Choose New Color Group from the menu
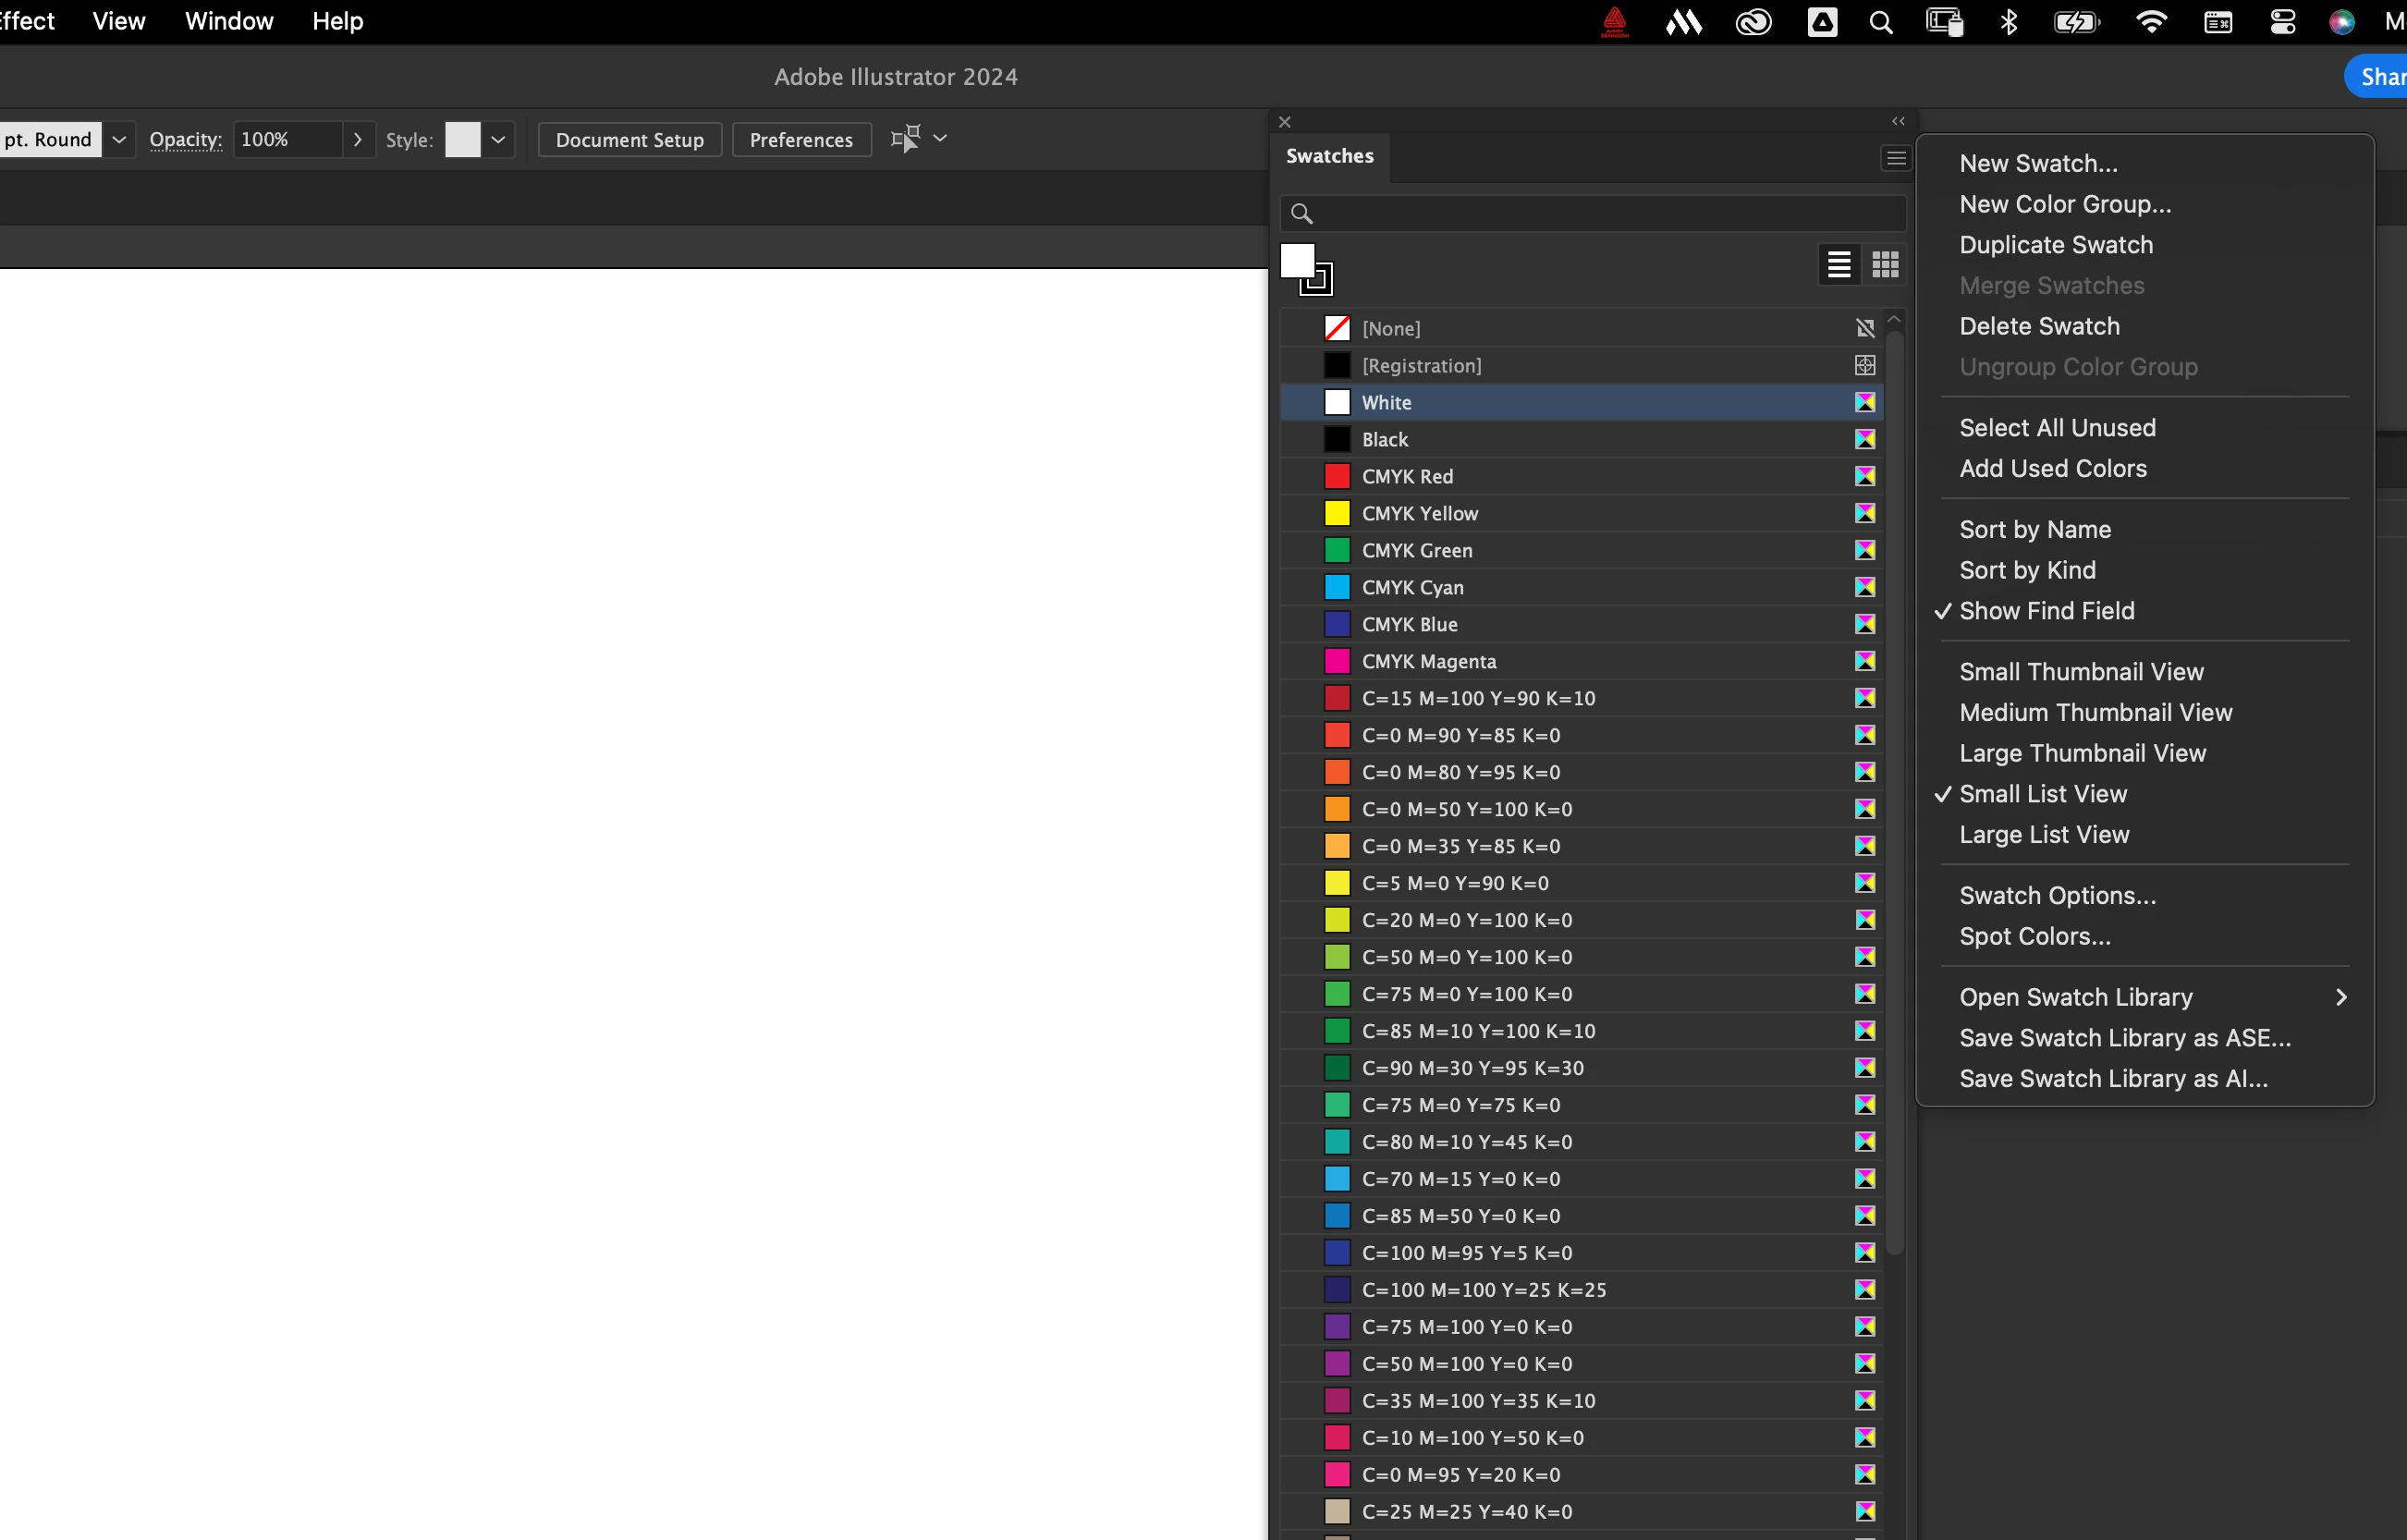 click(2065, 204)
